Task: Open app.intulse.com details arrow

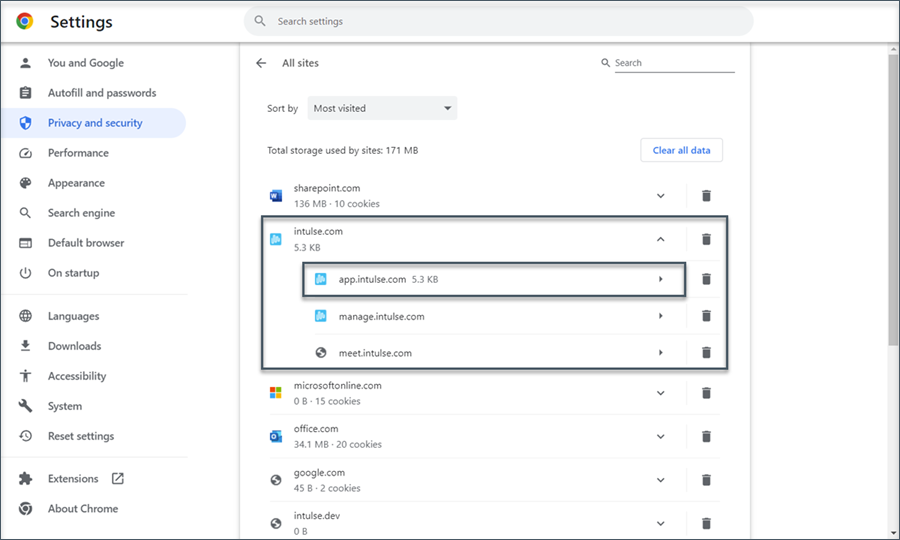Action: pyautogui.click(x=661, y=279)
